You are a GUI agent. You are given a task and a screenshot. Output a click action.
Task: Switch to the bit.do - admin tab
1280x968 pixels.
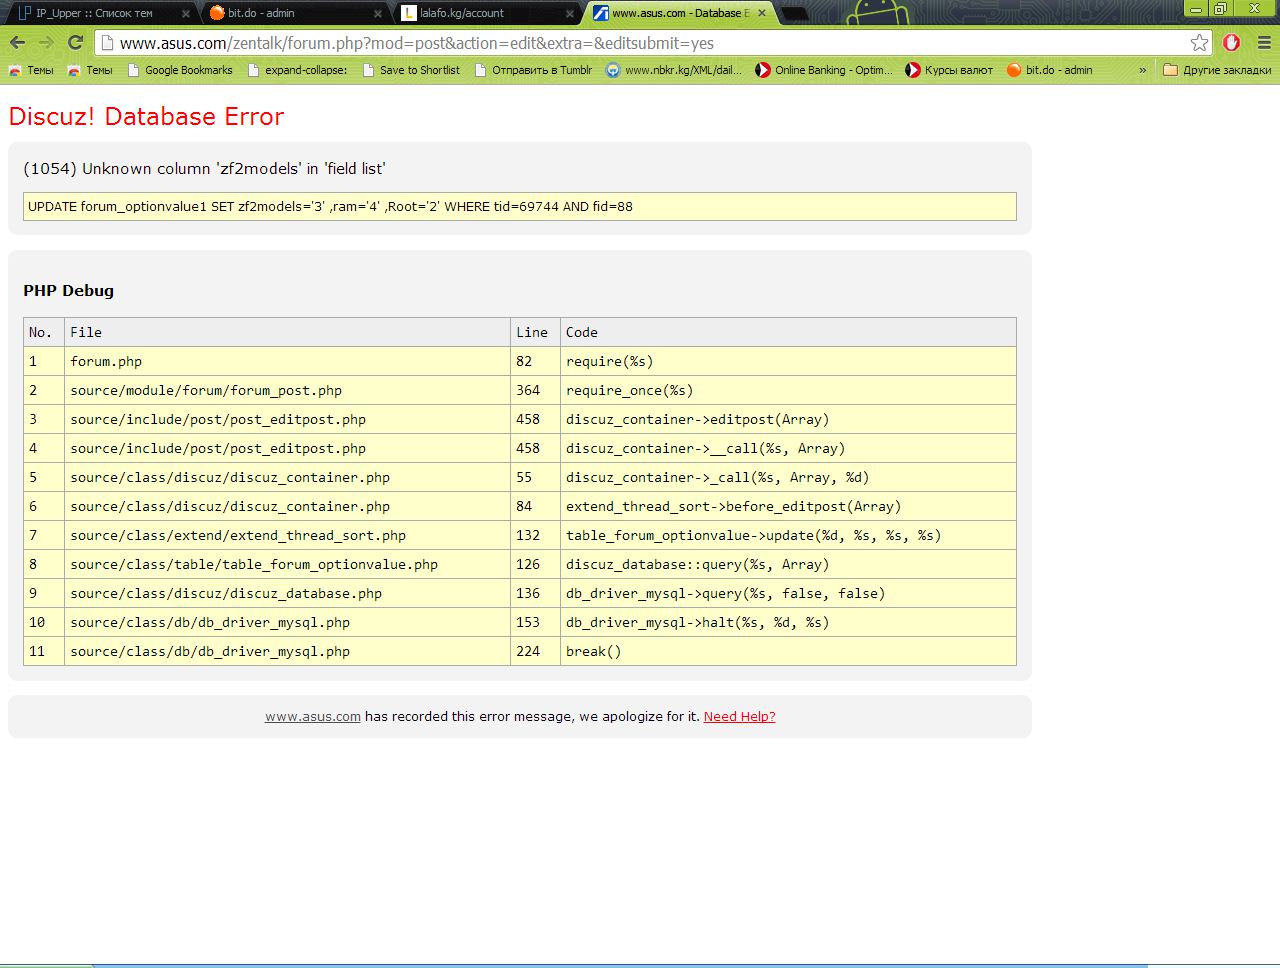pyautogui.click(x=292, y=14)
